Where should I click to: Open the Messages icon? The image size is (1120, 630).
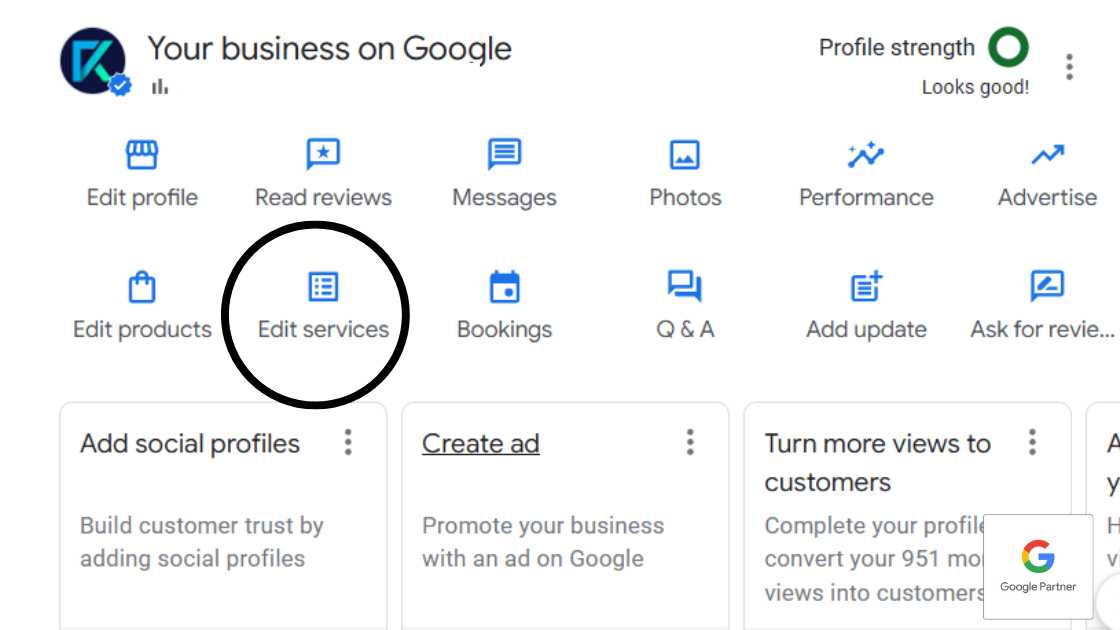click(x=504, y=155)
